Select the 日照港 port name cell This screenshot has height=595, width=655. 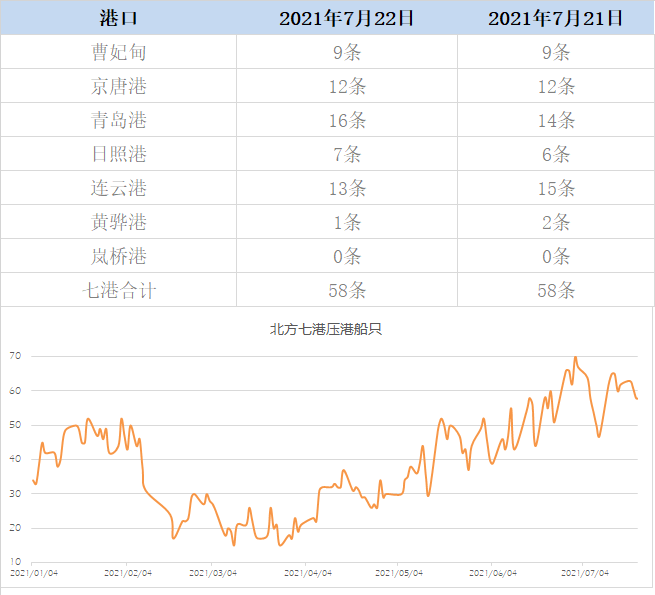click(119, 154)
